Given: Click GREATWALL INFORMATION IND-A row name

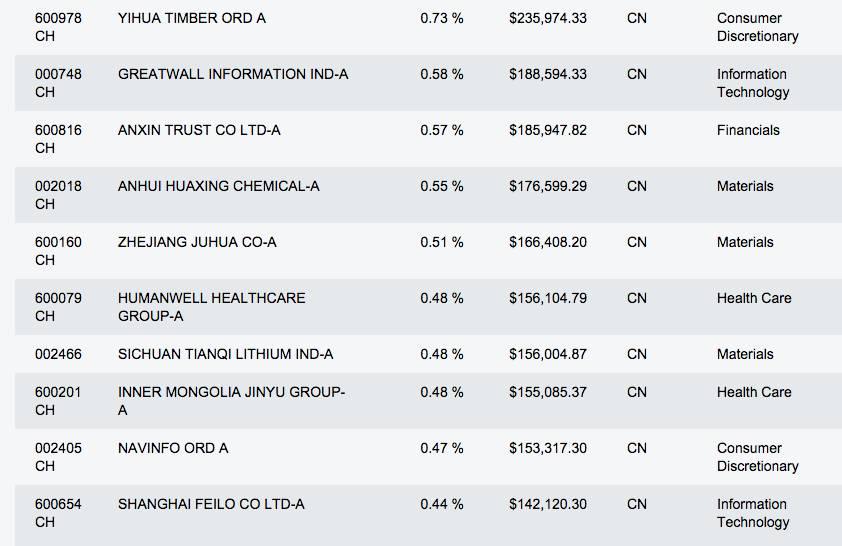Looking at the screenshot, I should (233, 74).
